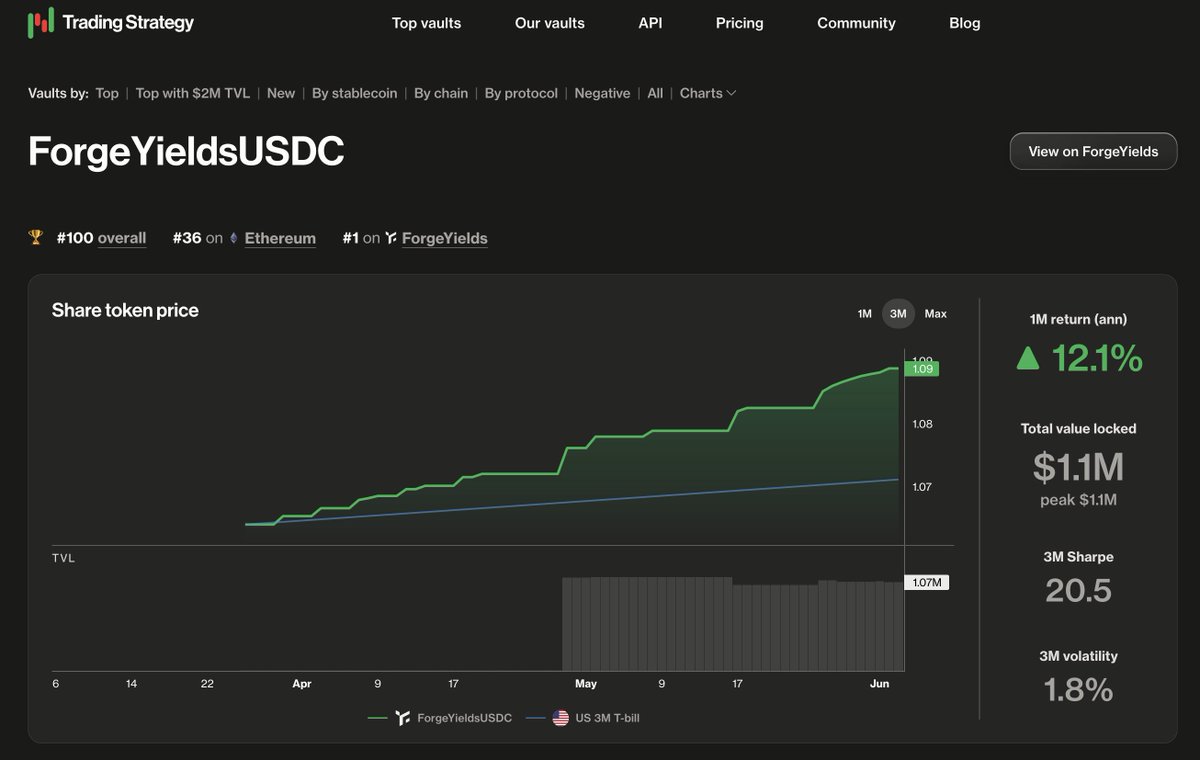Click the 1M return (ann) label
This screenshot has width=1200, height=760.
click(1078, 320)
